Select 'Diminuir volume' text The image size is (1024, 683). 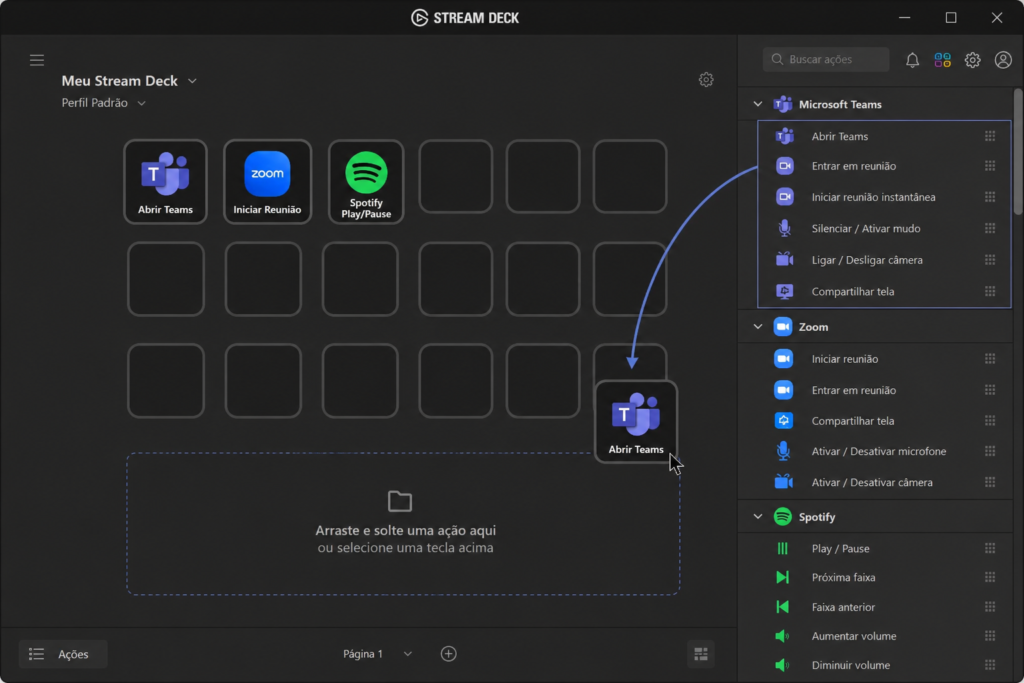click(x=850, y=665)
